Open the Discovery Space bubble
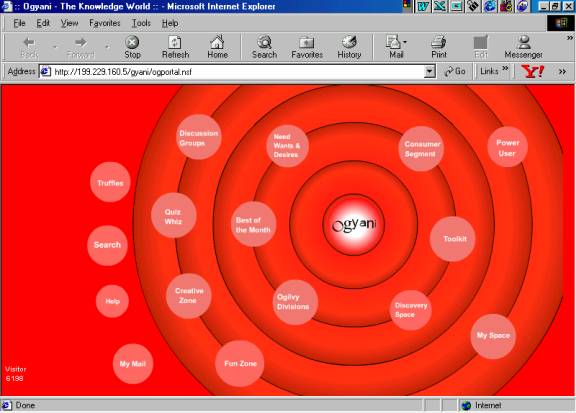Viewport: 576px width, 413px height. 411,310
